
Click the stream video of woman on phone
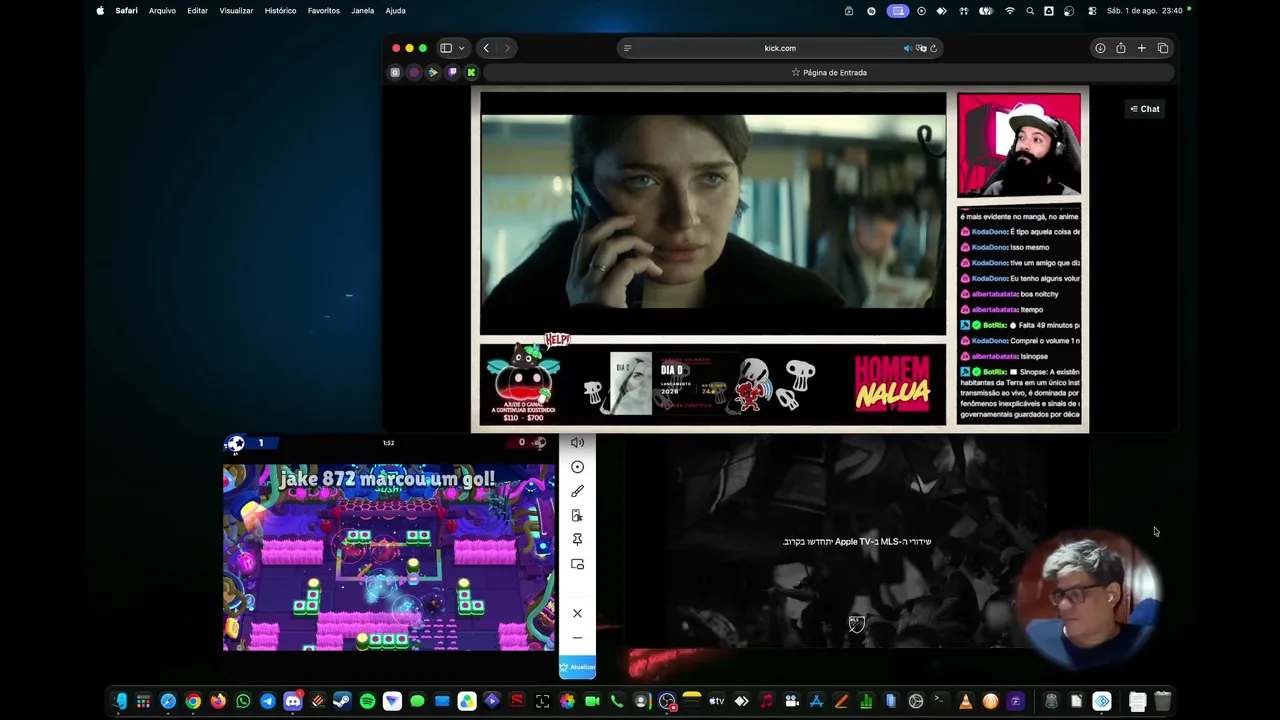[713, 214]
